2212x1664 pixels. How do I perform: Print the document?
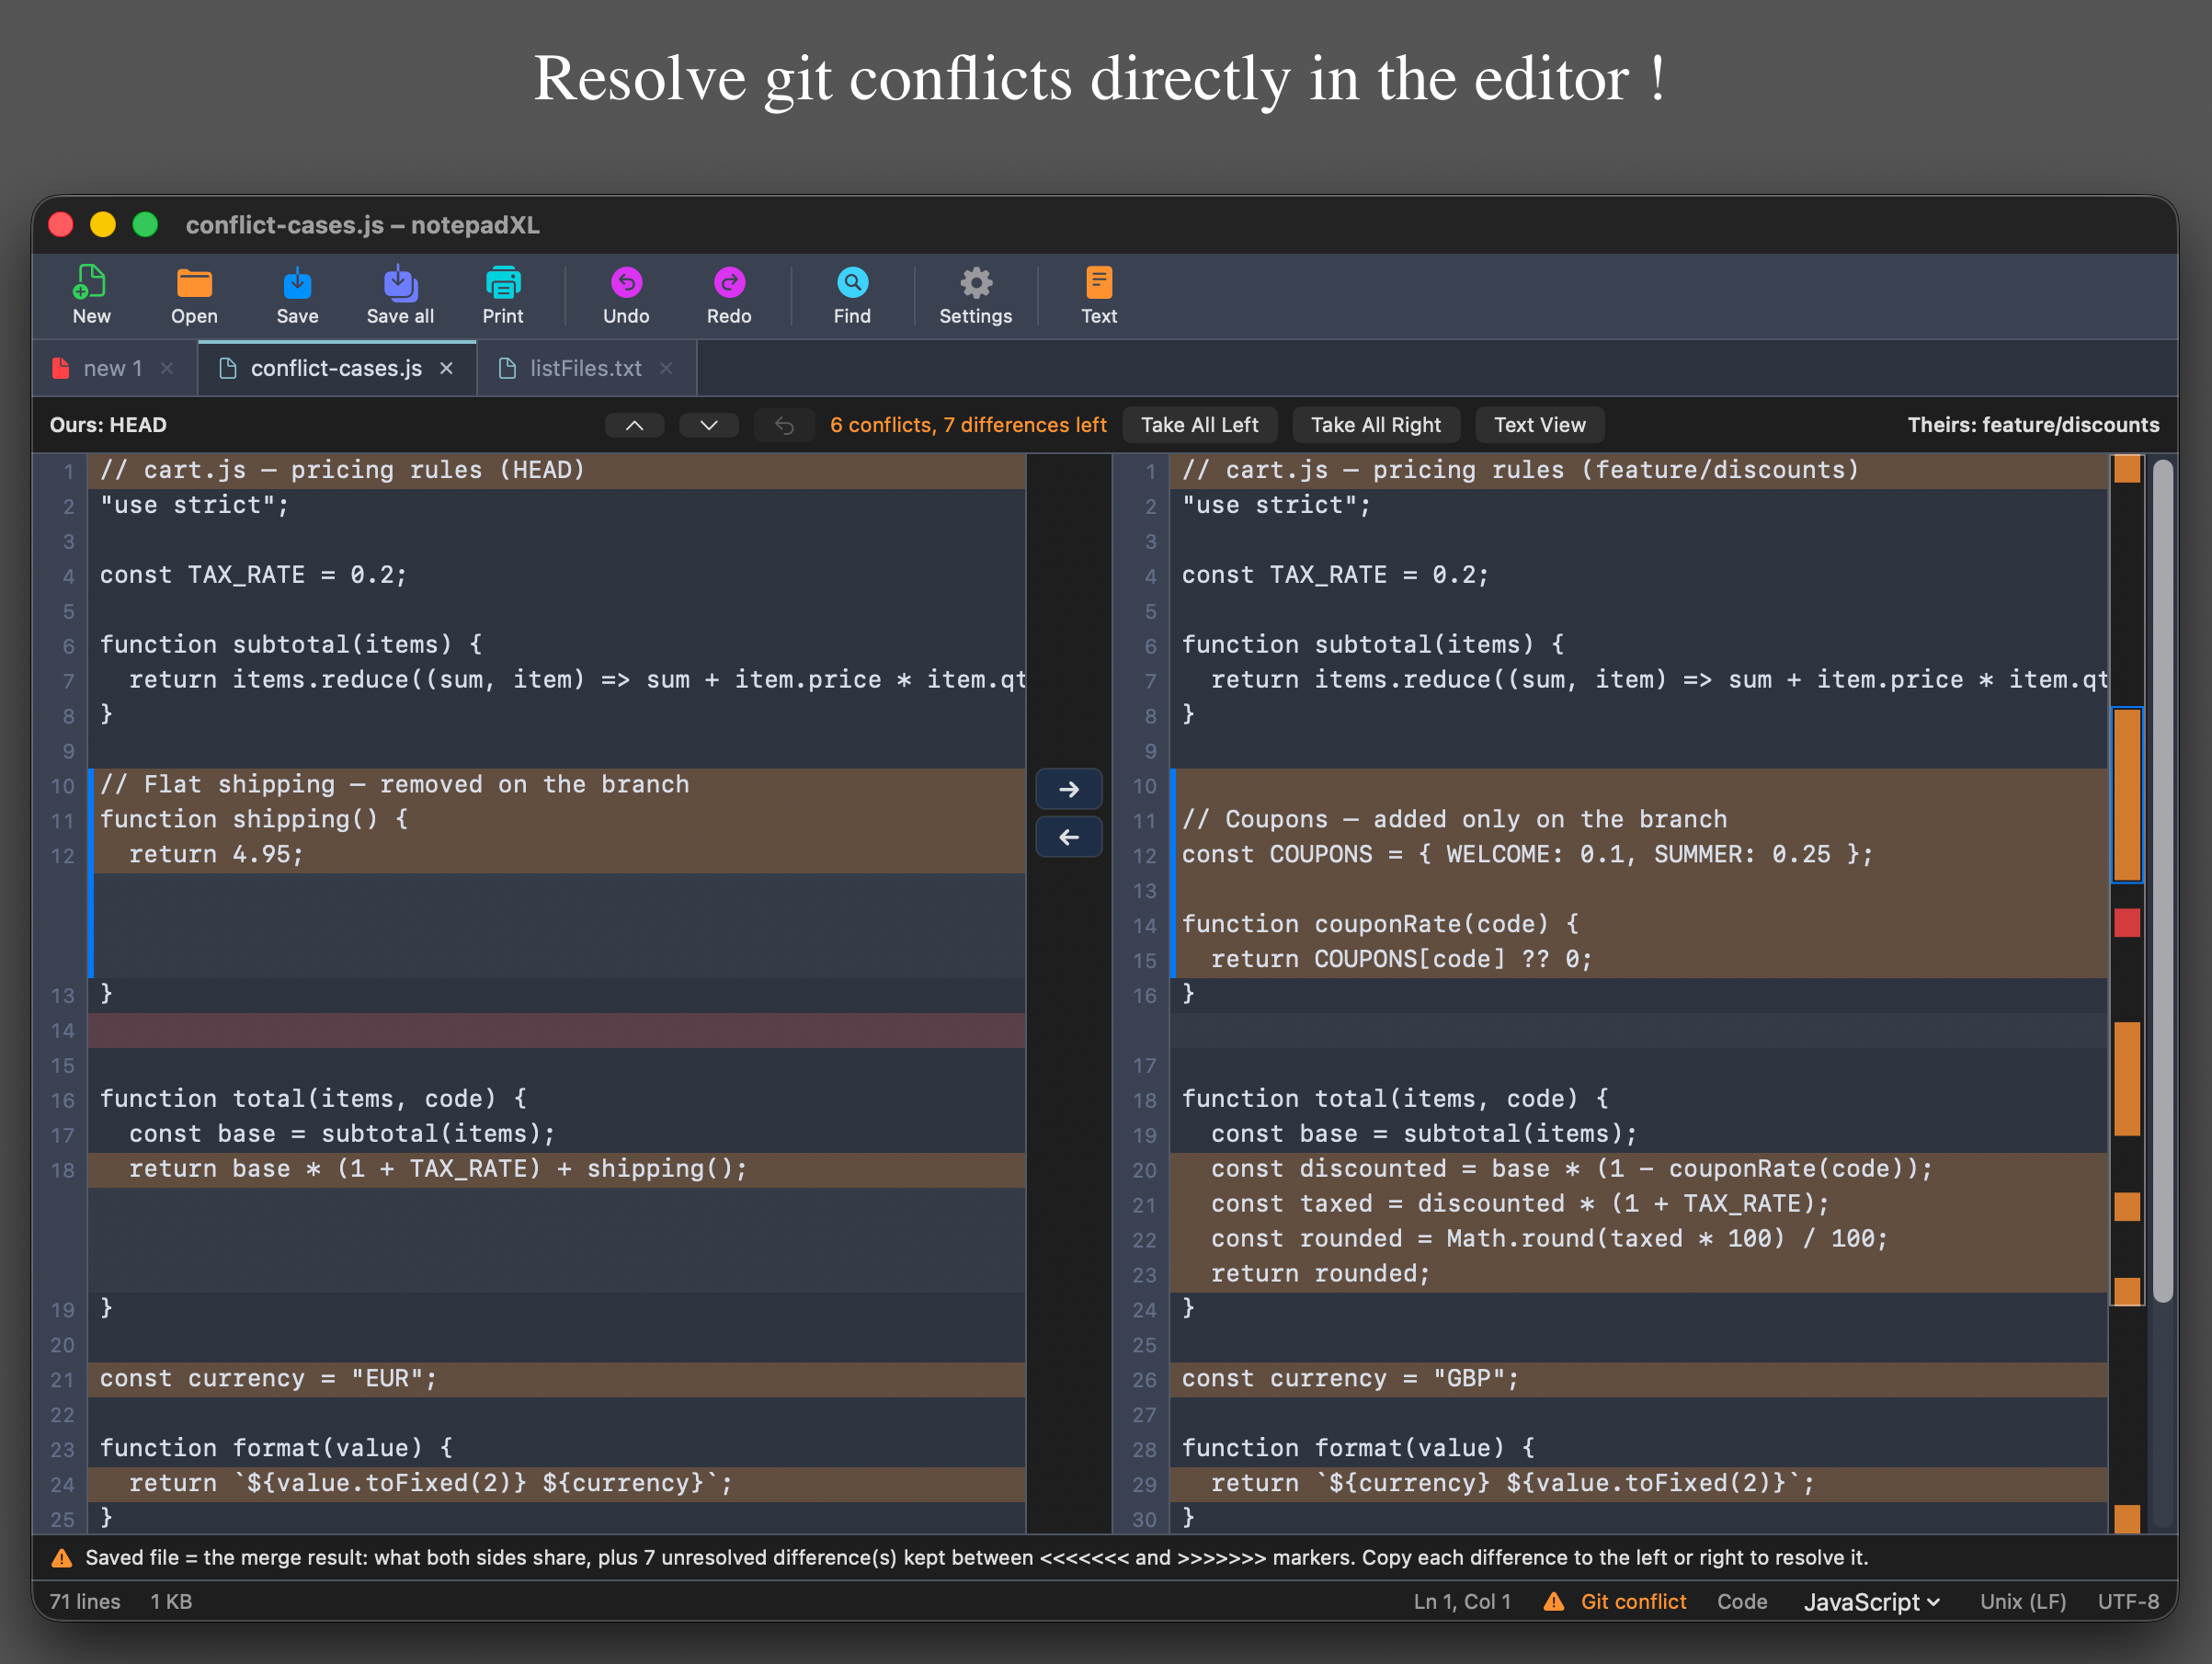pyautogui.click(x=503, y=284)
